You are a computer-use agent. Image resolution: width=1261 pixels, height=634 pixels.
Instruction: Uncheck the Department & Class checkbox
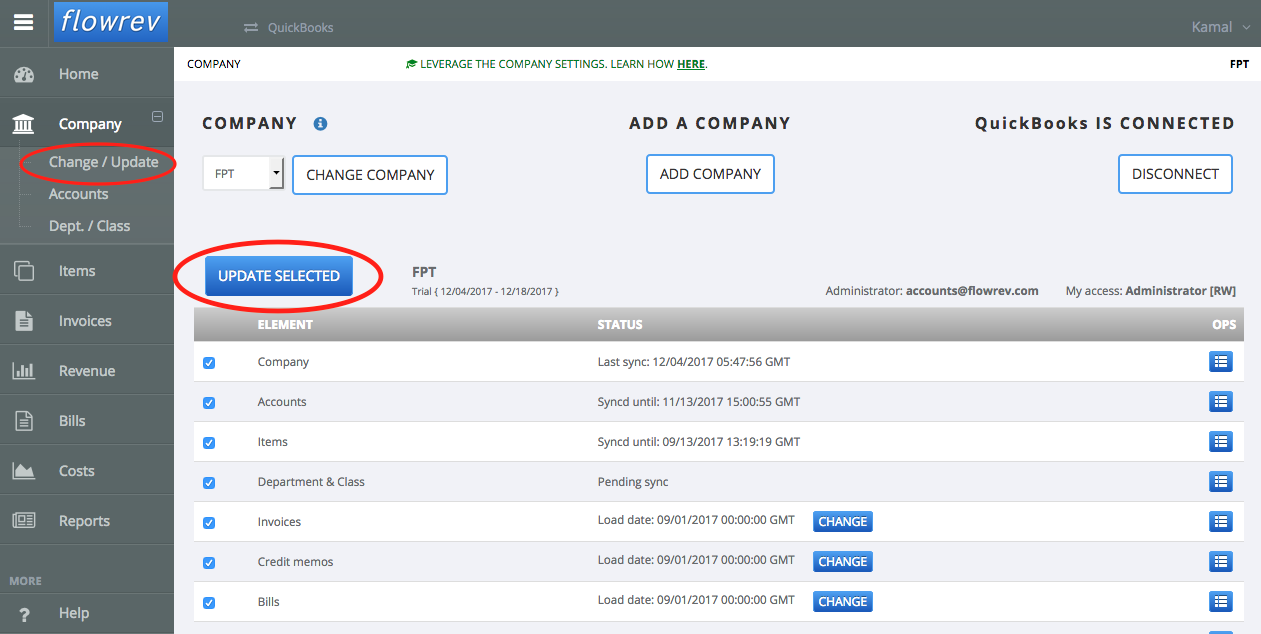point(209,483)
